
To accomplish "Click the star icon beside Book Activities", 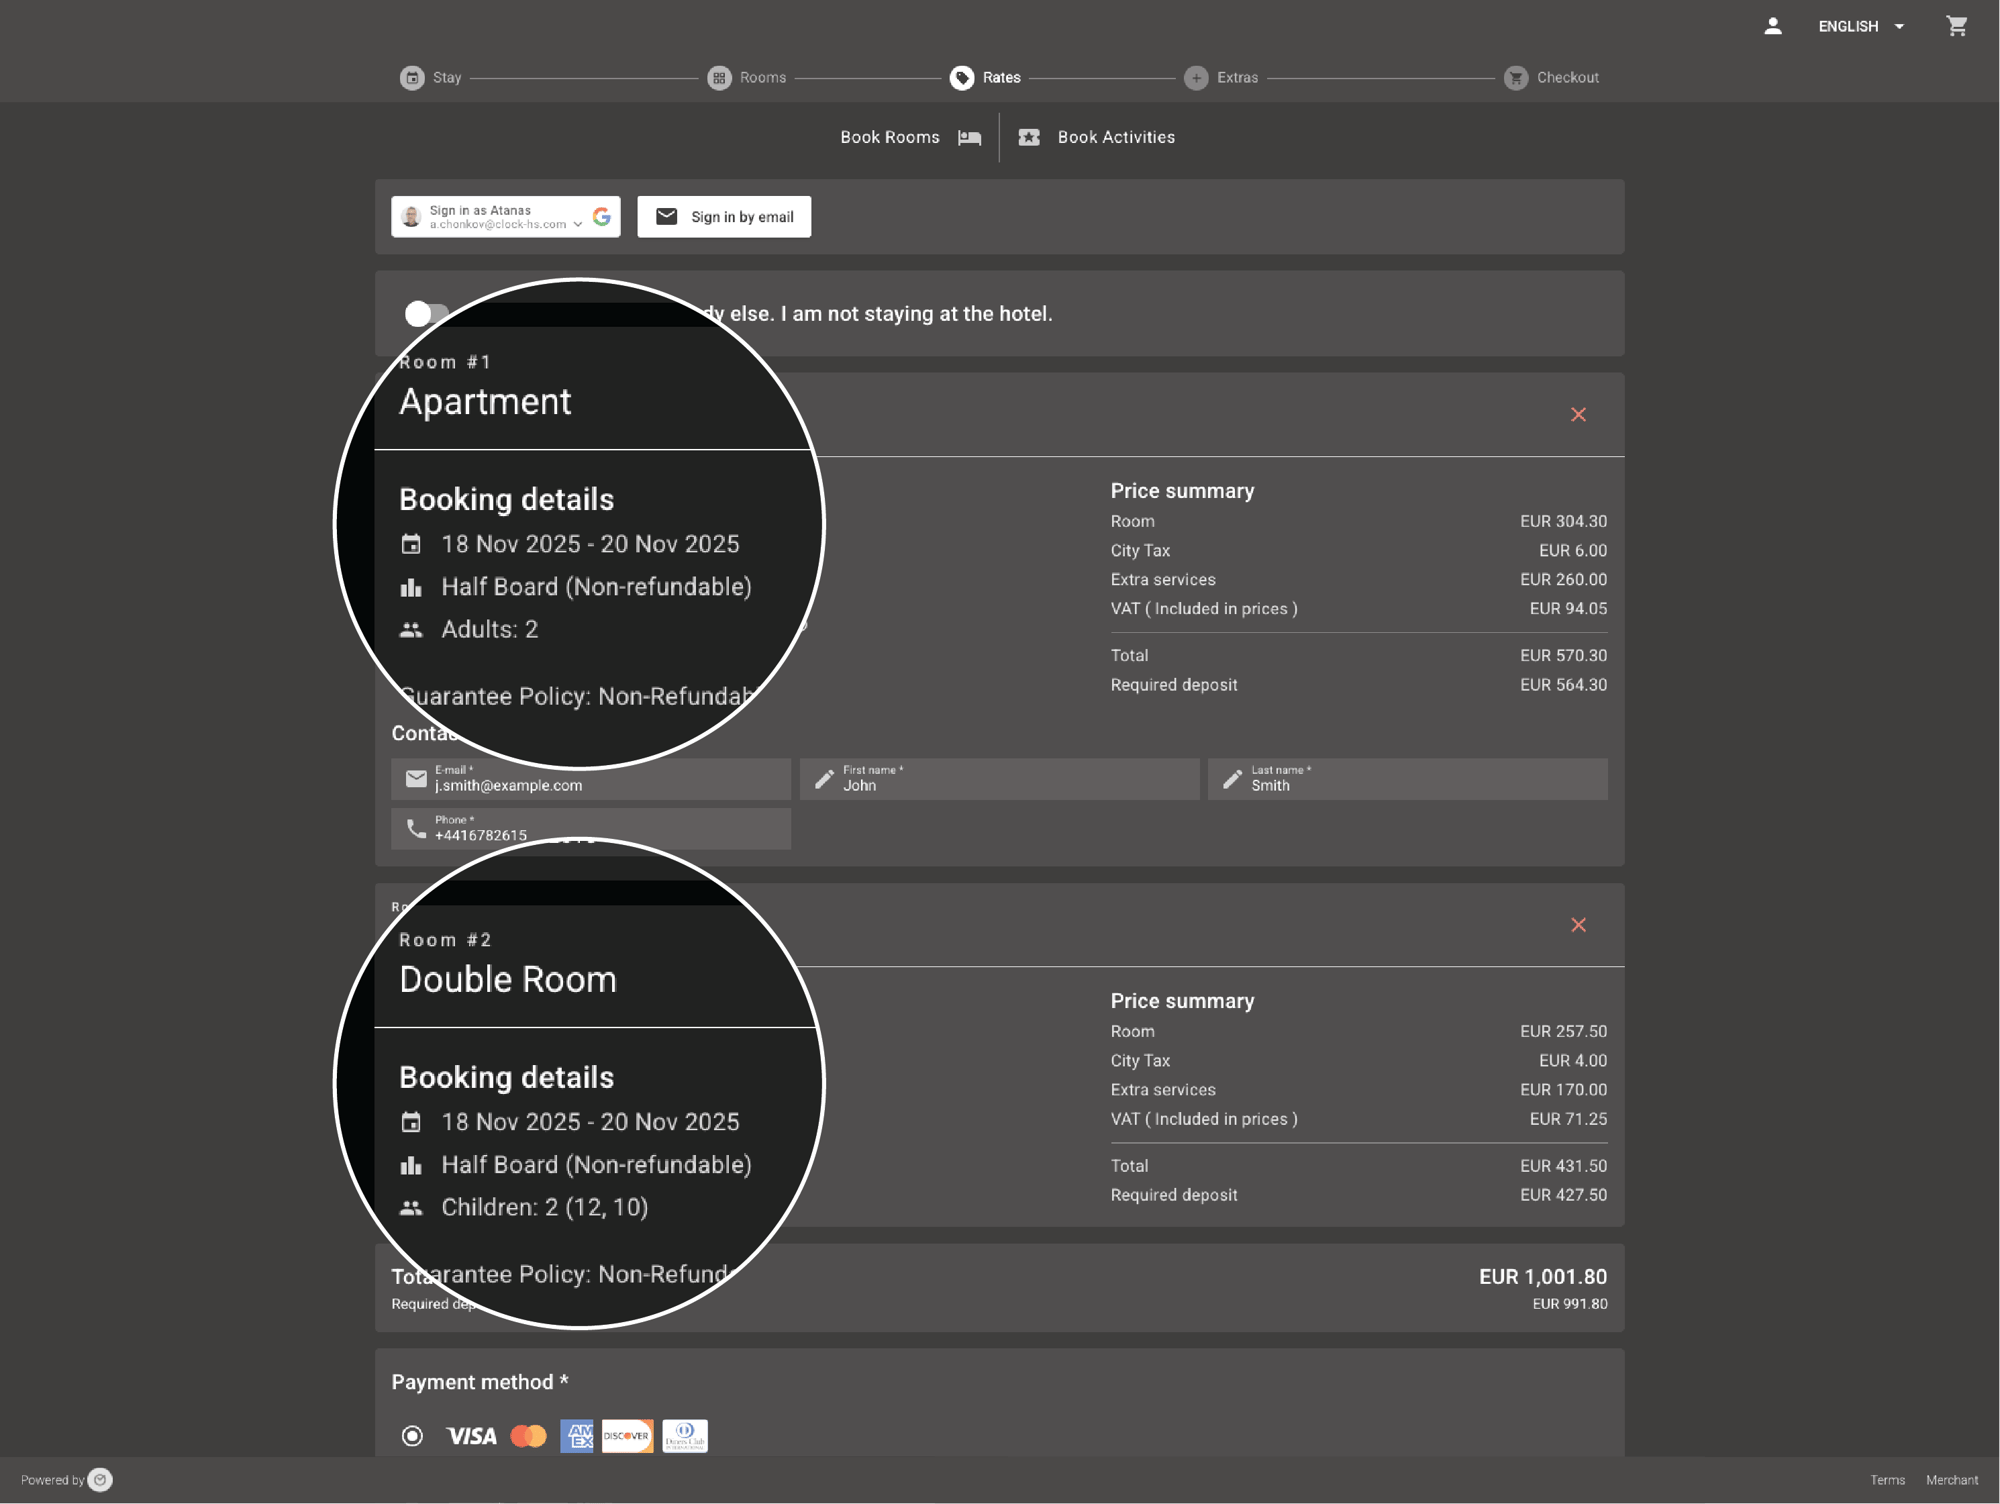I will [x=1029, y=137].
